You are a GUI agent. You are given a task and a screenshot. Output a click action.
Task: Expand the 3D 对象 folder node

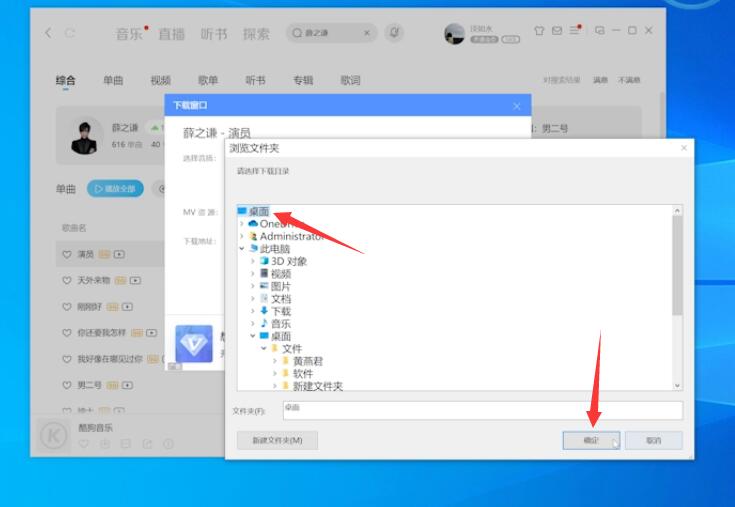(253, 261)
